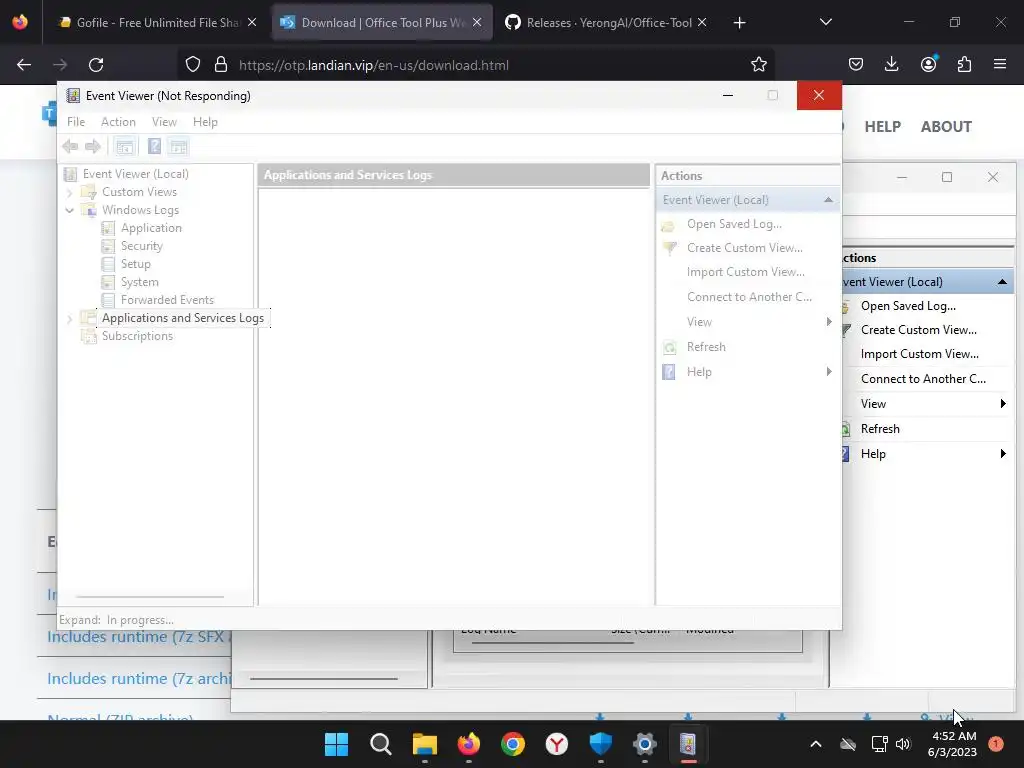
Task: Open Firefox account icon
Action: (928, 64)
